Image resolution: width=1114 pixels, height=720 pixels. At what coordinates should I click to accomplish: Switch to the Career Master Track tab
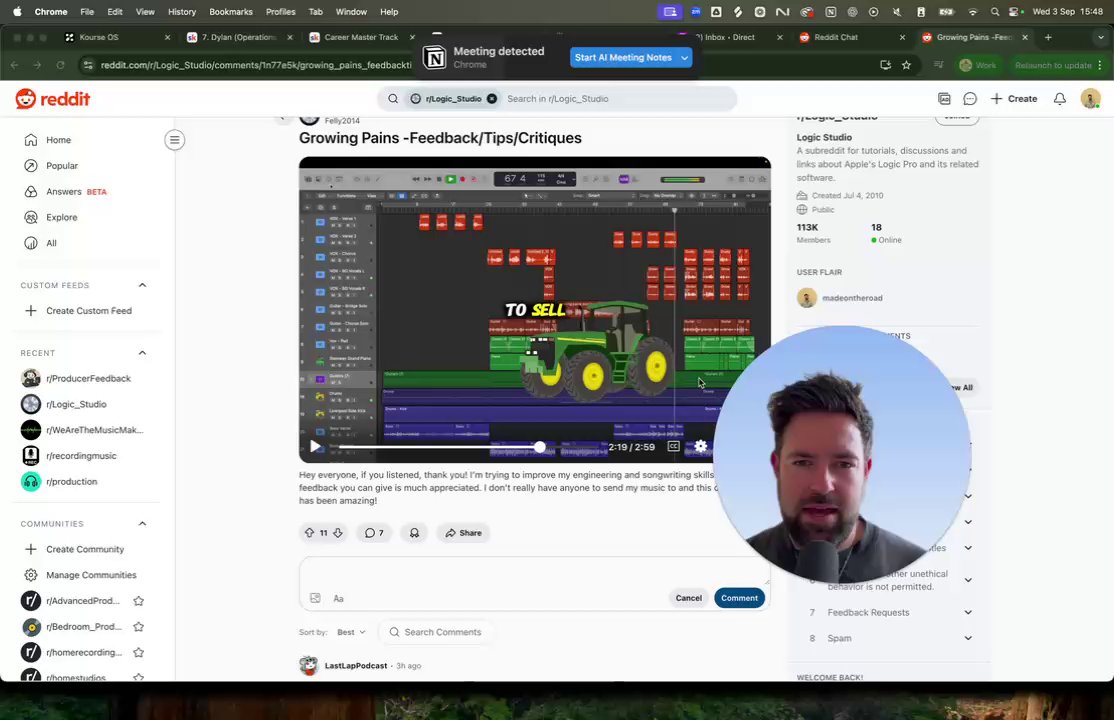tap(361, 37)
